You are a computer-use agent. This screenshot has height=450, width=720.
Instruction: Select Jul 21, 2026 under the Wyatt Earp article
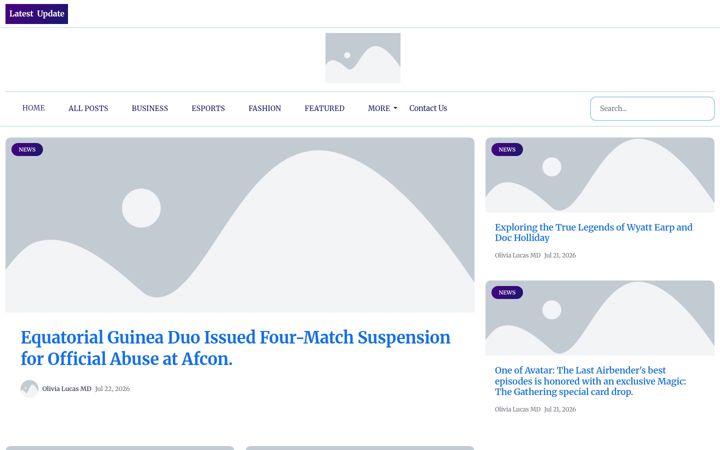pos(560,255)
